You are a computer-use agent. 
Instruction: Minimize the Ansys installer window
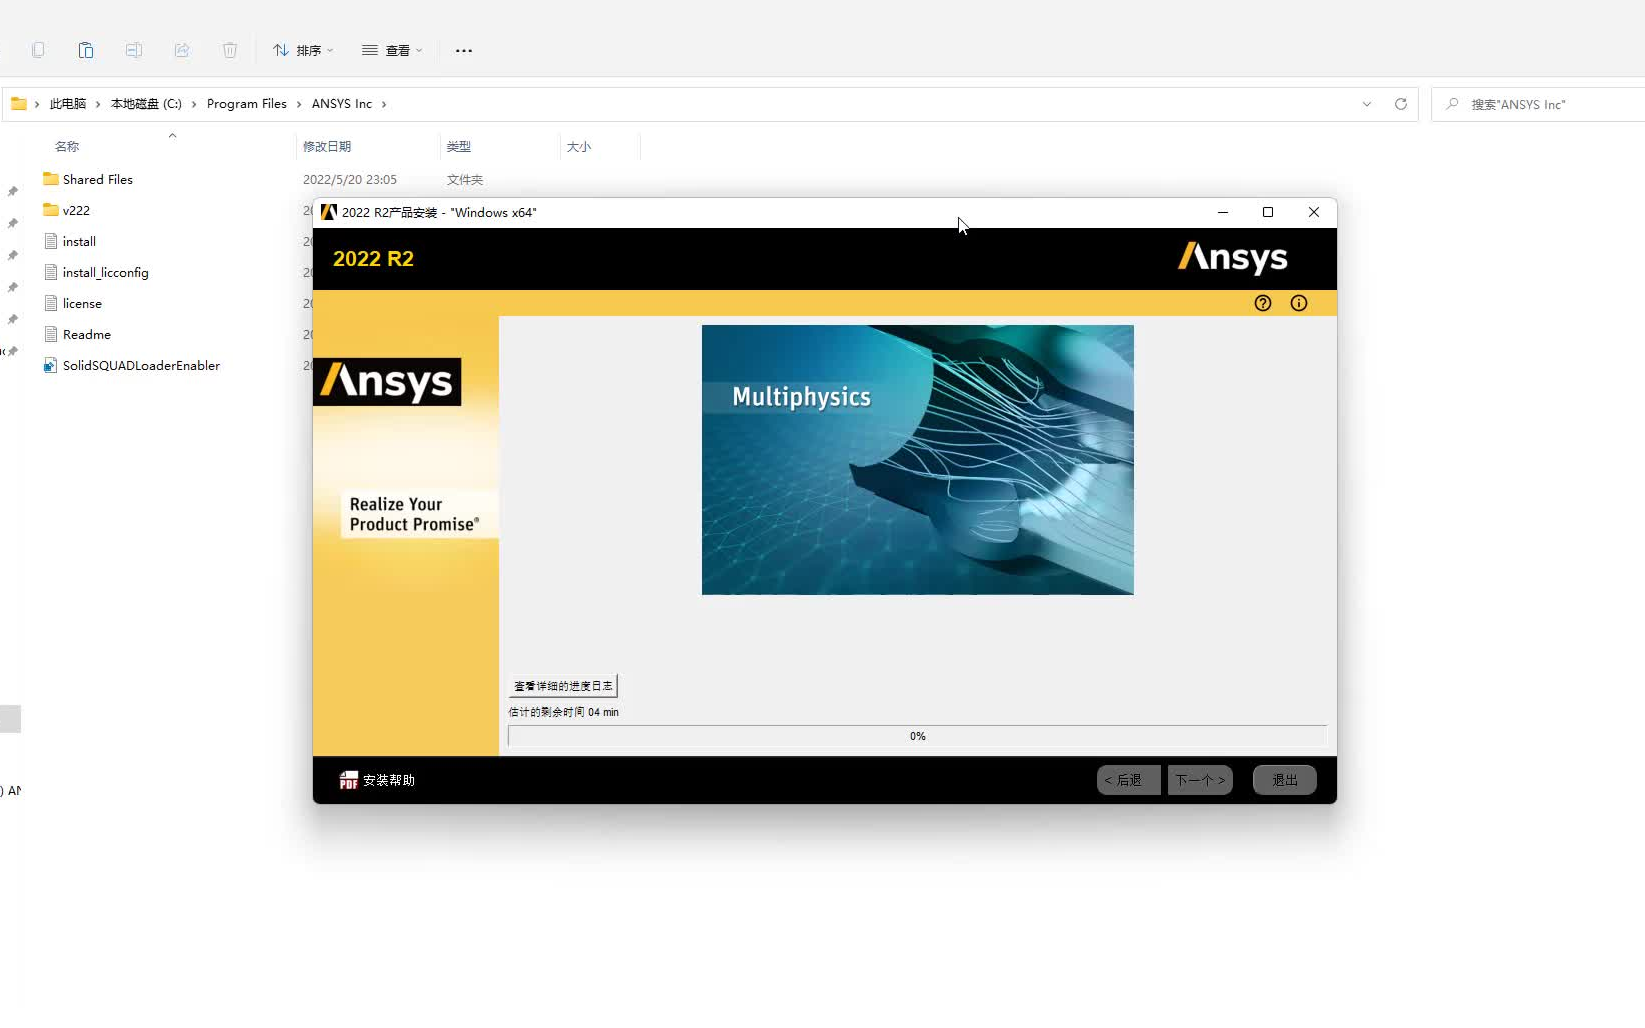point(1222,212)
